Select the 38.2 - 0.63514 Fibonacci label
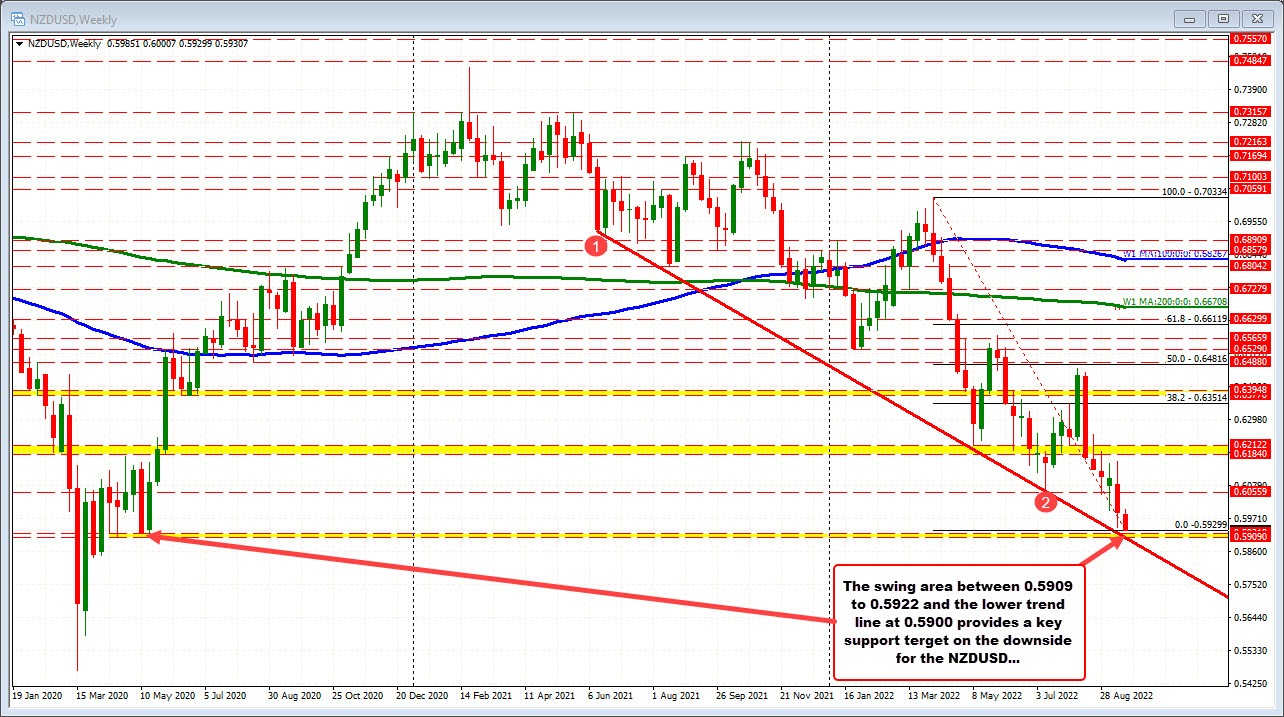Image resolution: width=1284 pixels, height=717 pixels. tap(1196, 397)
